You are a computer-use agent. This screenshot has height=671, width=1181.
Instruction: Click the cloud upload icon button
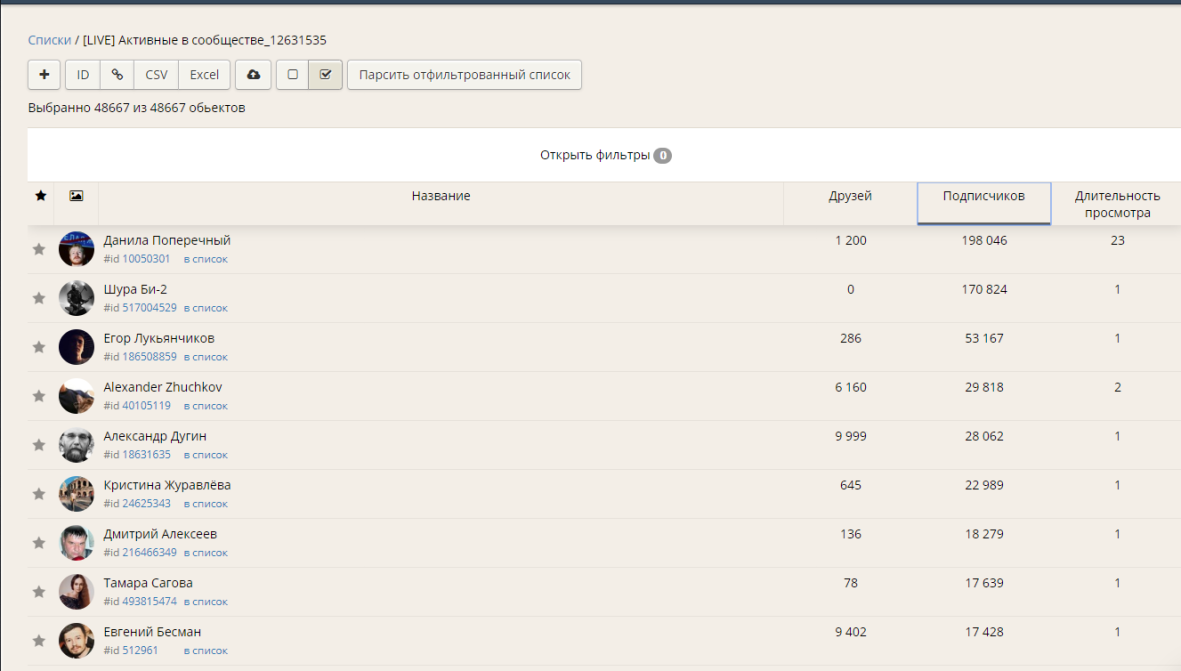pyautogui.click(x=253, y=75)
